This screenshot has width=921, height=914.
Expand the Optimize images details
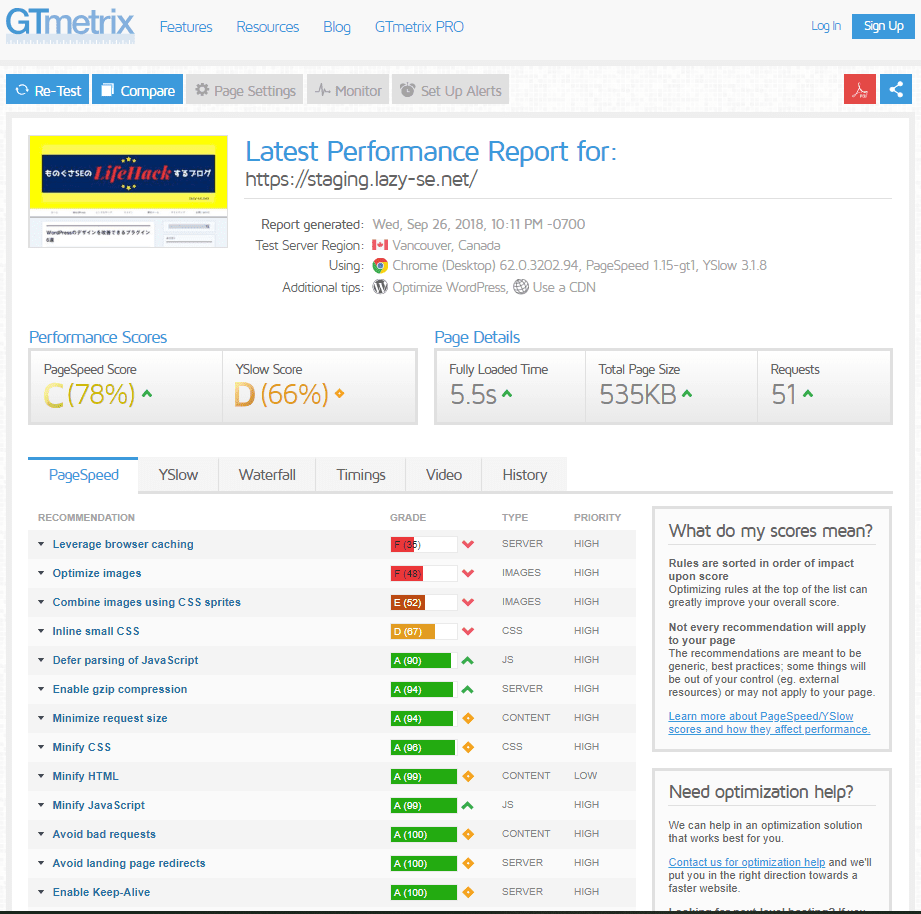96,573
